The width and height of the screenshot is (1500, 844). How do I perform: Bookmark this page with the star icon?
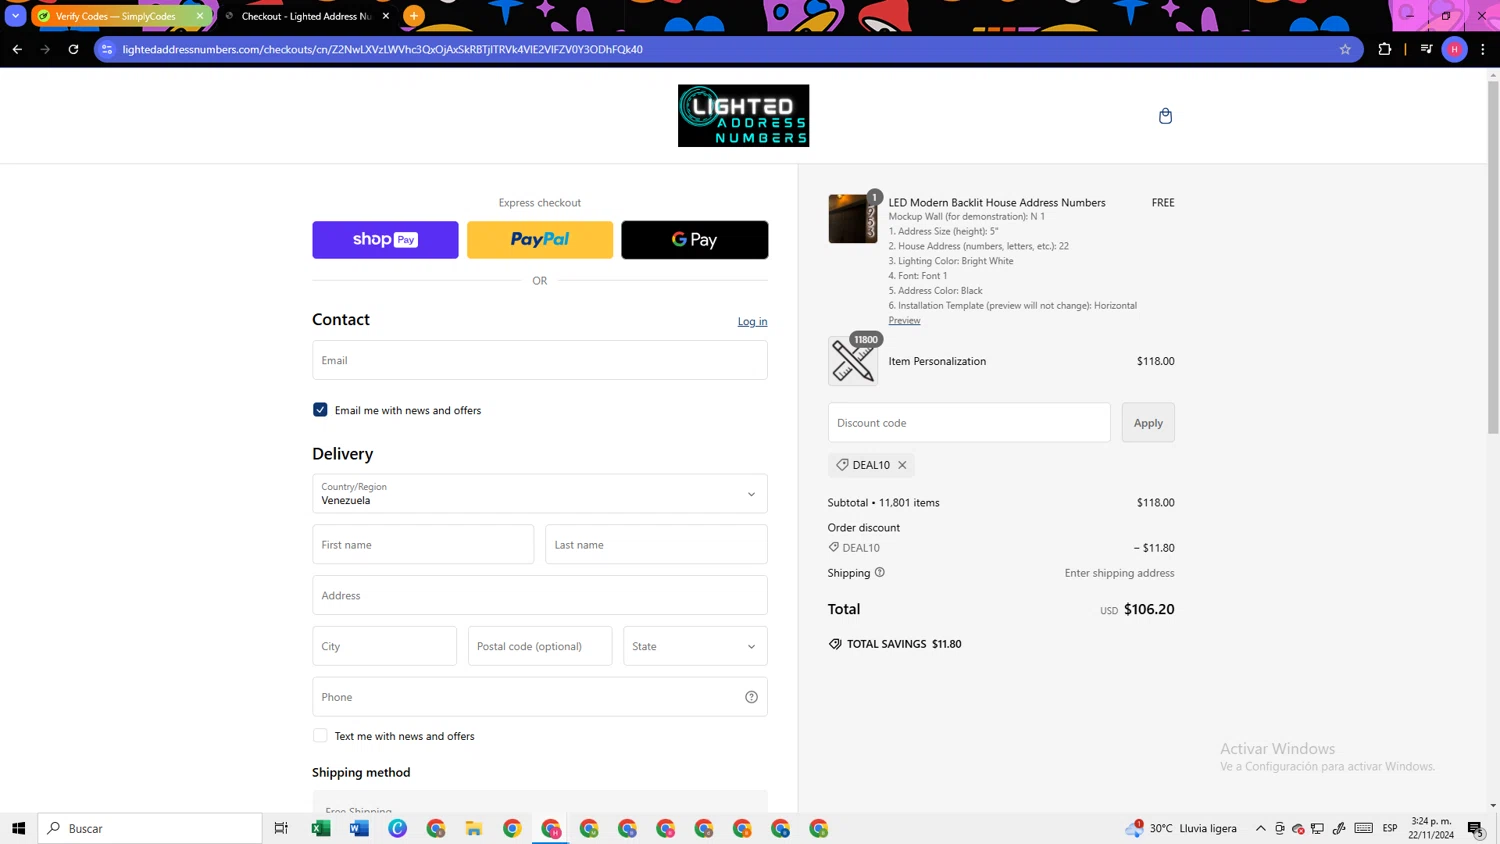click(1345, 49)
